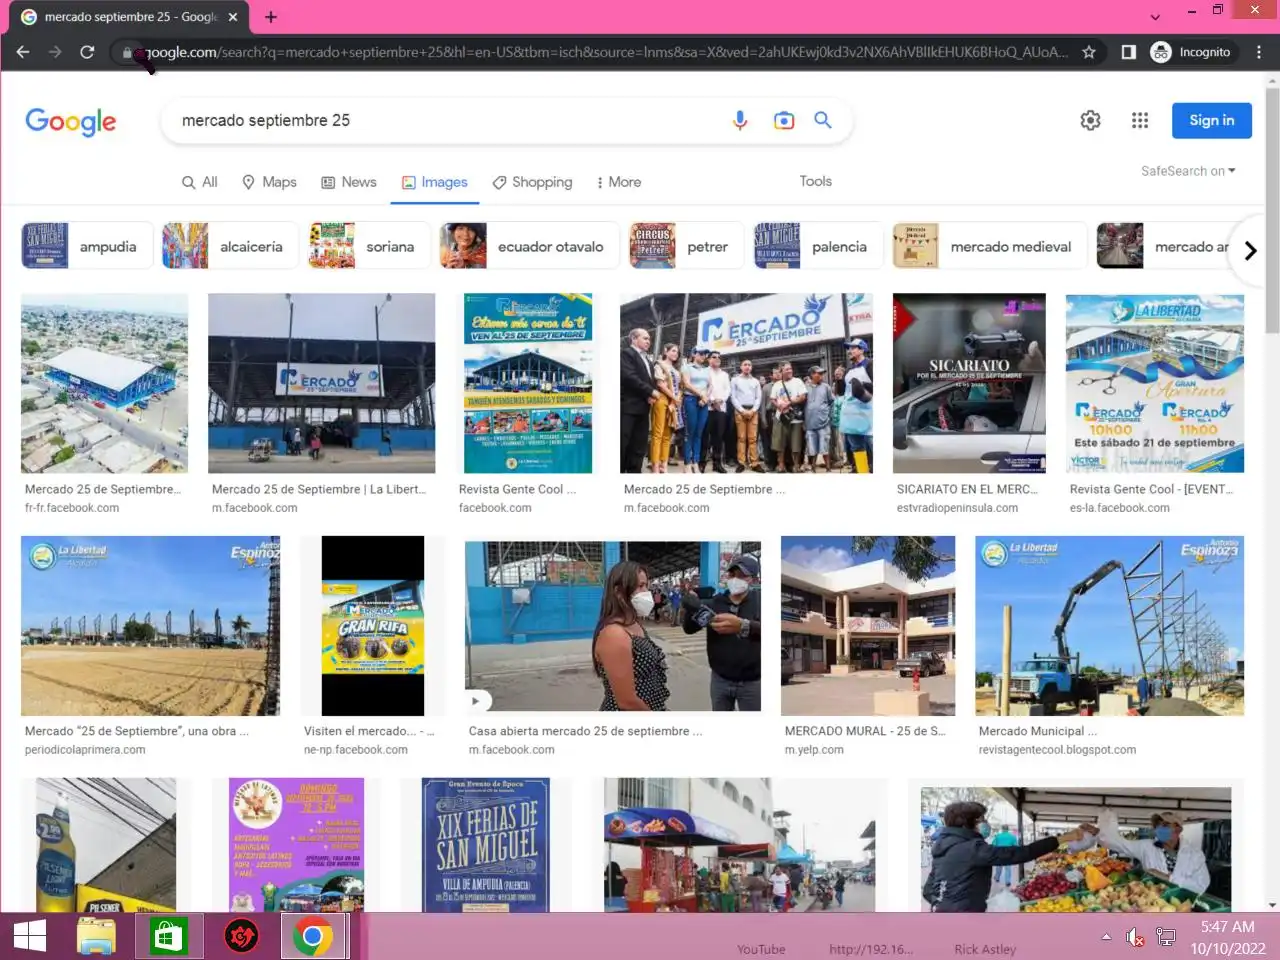Image resolution: width=1280 pixels, height=960 pixels.
Task: Click the search query input field
Action: (x=450, y=120)
